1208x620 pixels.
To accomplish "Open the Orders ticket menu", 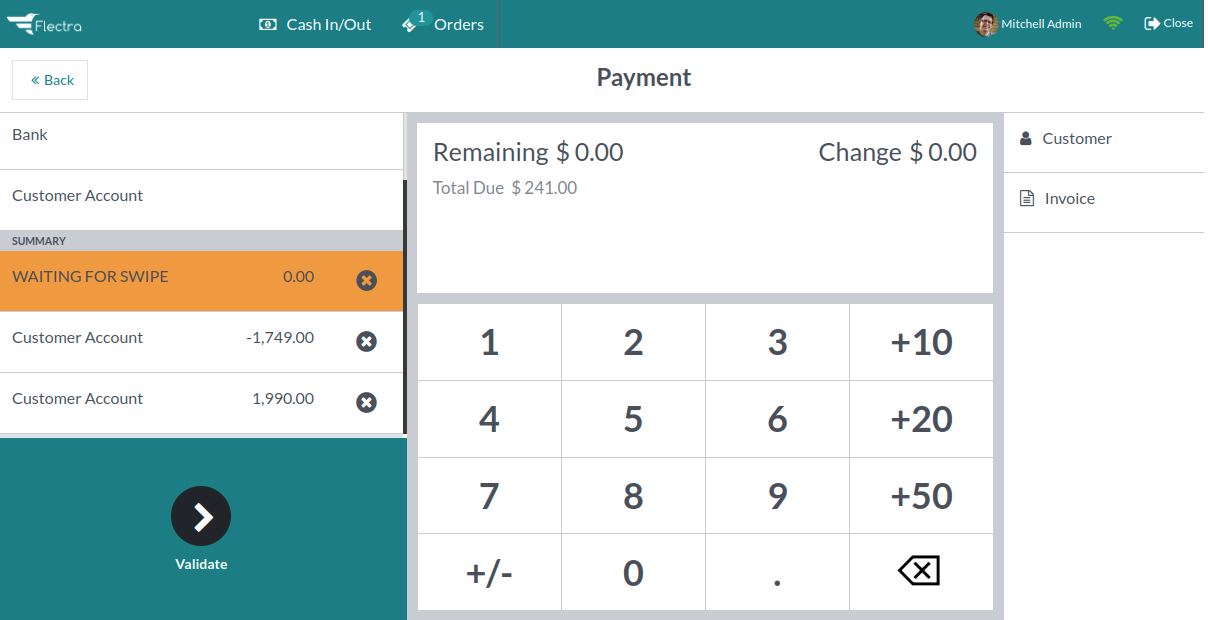I will click(443, 24).
